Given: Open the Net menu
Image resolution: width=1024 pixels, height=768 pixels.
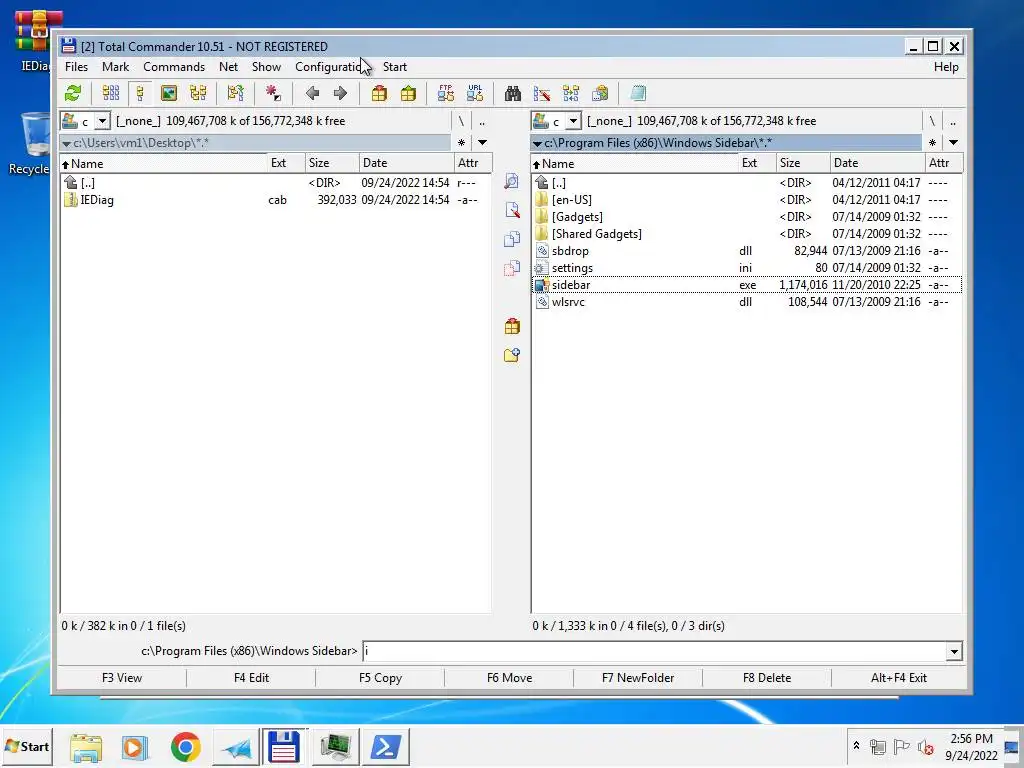Looking at the screenshot, I should [229, 67].
